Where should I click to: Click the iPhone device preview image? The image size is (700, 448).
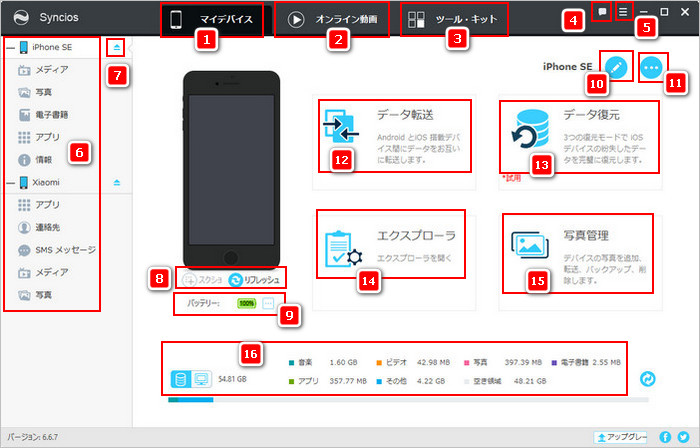click(231, 170)
